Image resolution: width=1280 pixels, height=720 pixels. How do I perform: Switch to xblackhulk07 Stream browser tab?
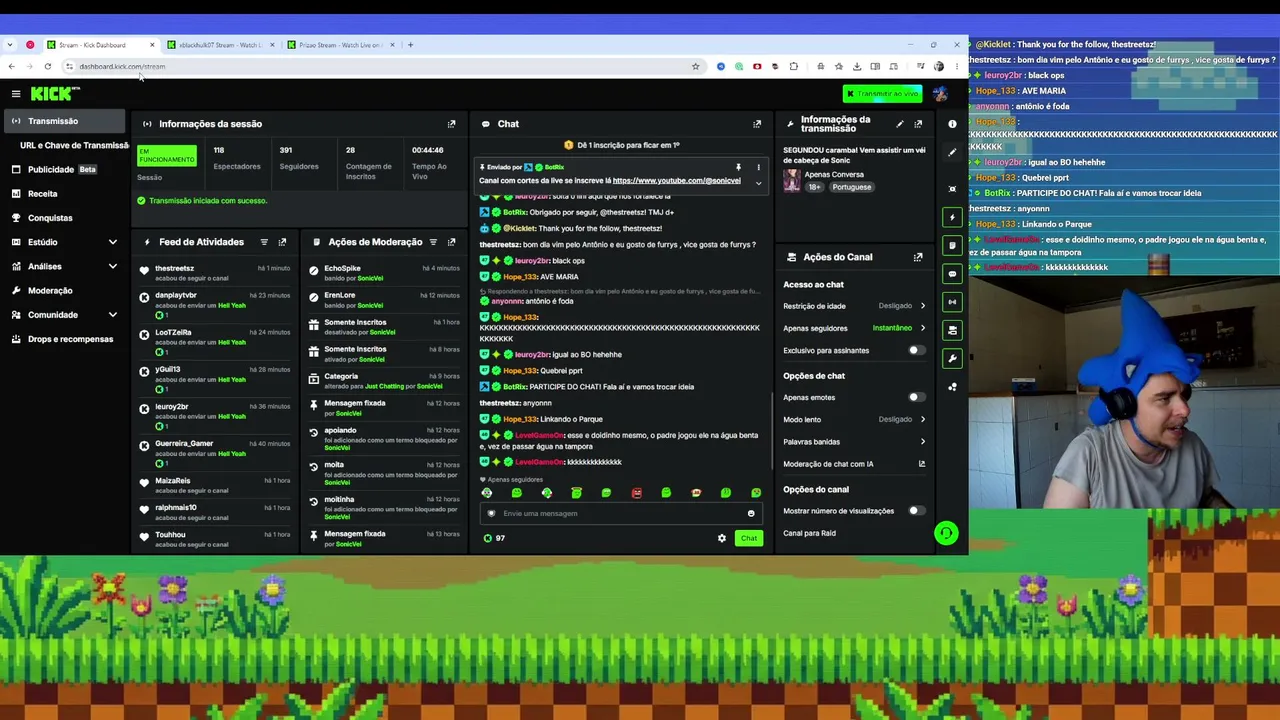219,45
